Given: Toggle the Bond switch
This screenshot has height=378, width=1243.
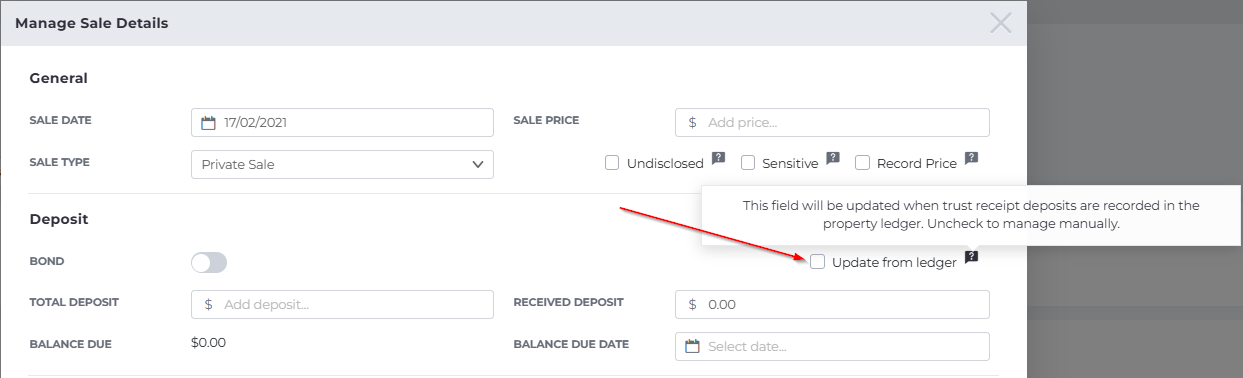Looking at the screenshot, I should click(x=209, y=262).
